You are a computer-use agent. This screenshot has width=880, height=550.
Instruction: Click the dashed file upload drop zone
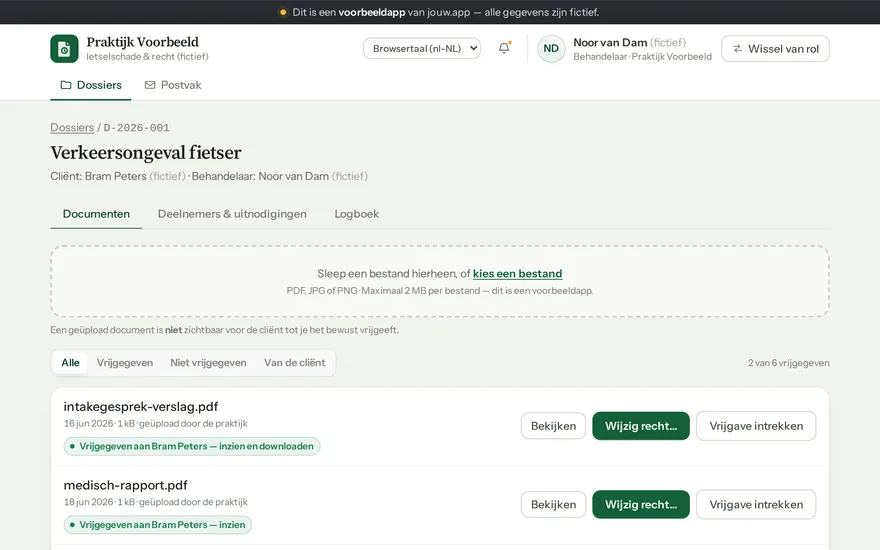439,281
